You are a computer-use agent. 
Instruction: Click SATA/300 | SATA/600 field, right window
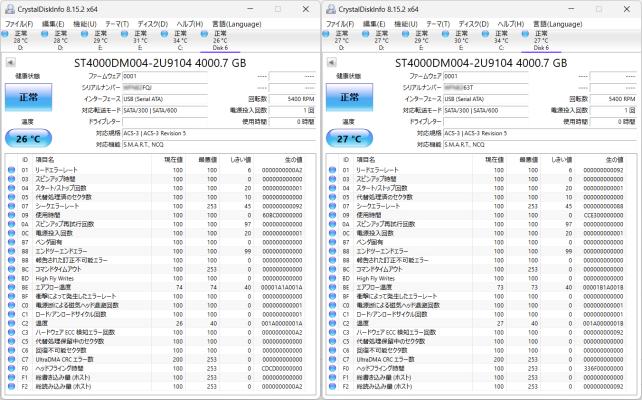(486, 111)
